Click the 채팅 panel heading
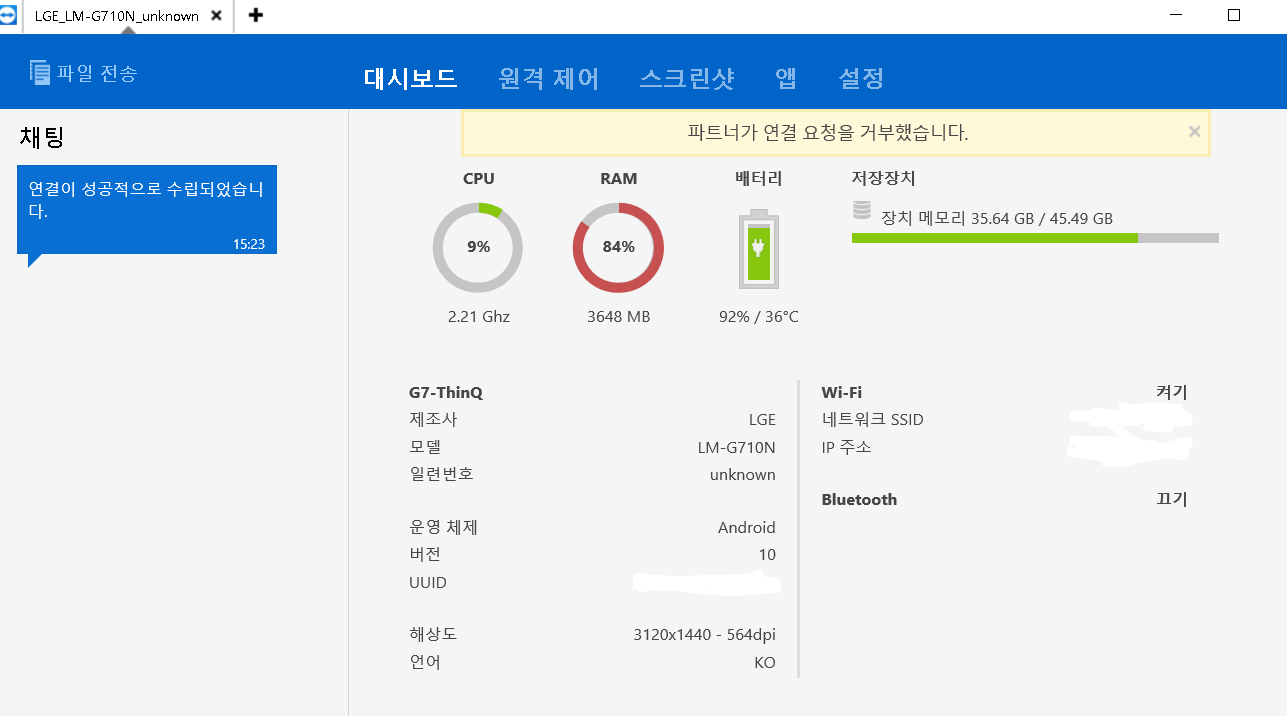Viewport: 1287px width, 716px height. point(42,137)
